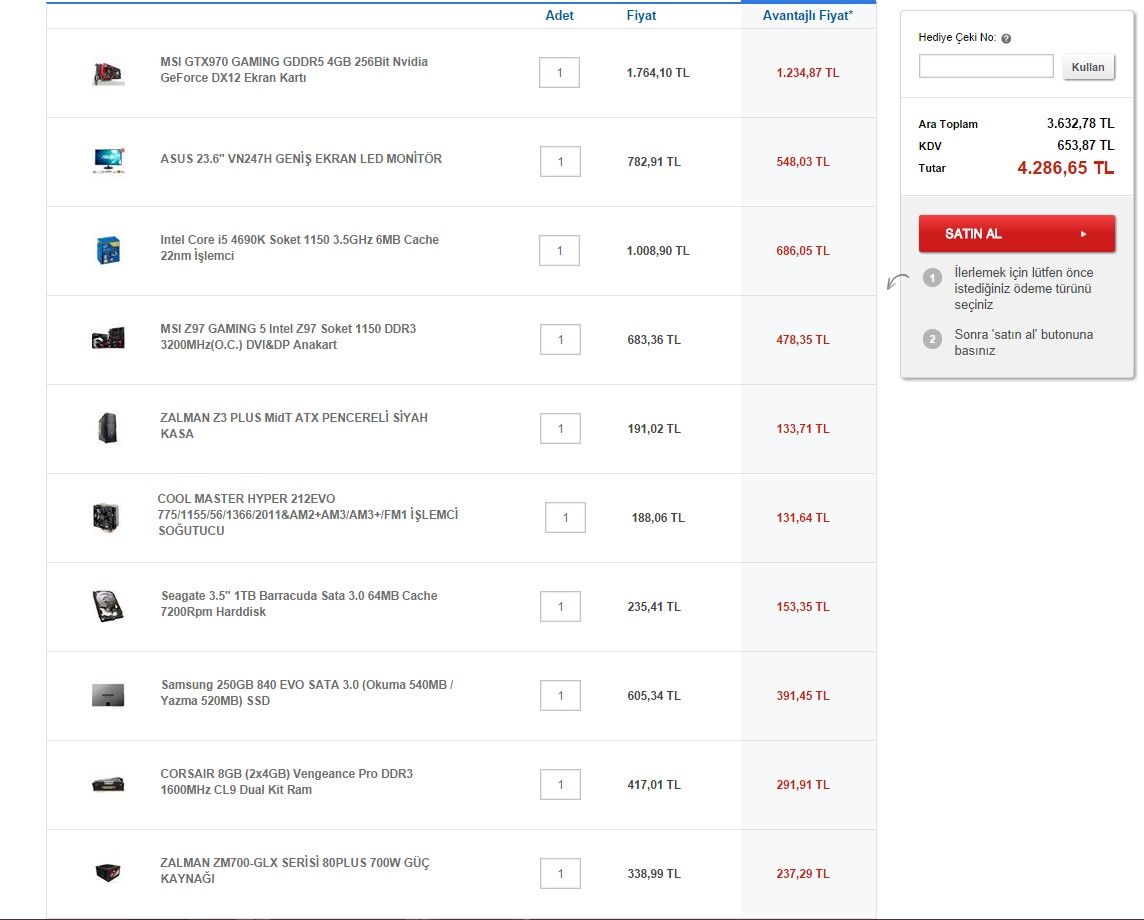Screen dimensions: 1144x920
Task: Open the Seagate 1TB Barracuda Harddisk link
Action: 299,604
